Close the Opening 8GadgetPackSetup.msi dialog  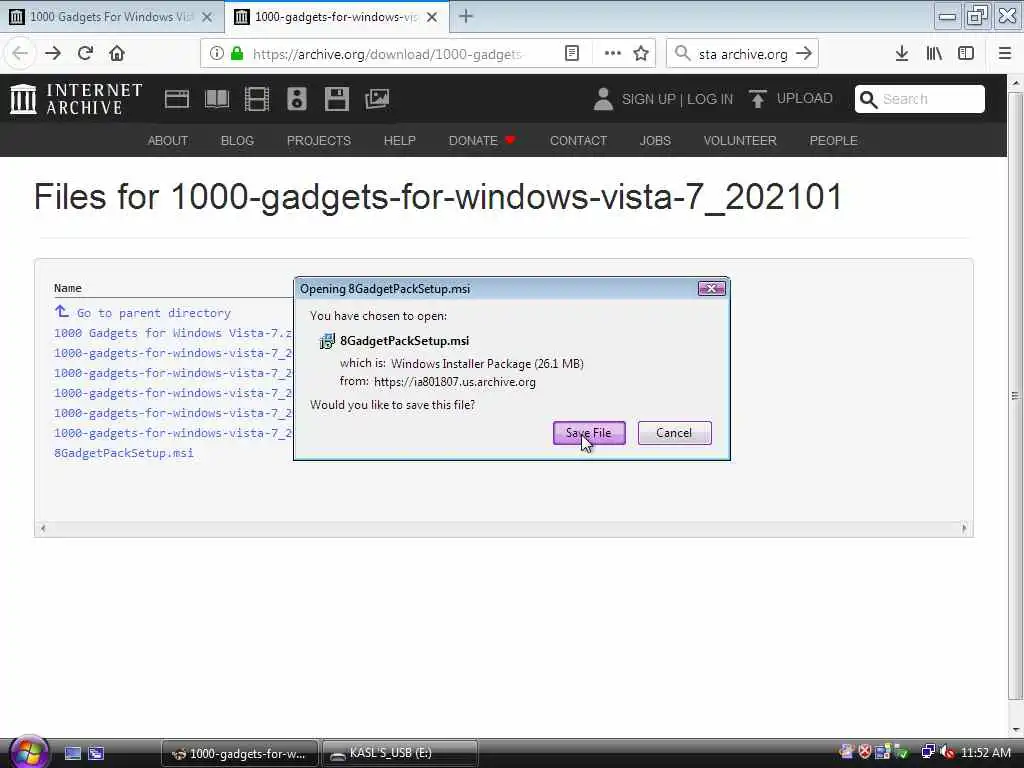pos(711,288)
